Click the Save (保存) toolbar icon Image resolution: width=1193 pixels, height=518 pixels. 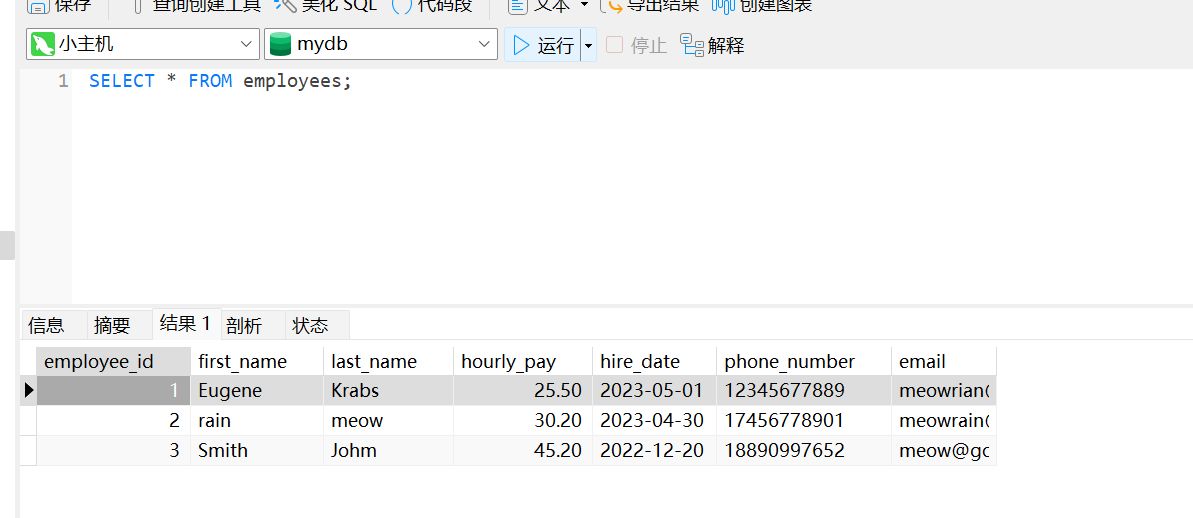pos(37,6)
